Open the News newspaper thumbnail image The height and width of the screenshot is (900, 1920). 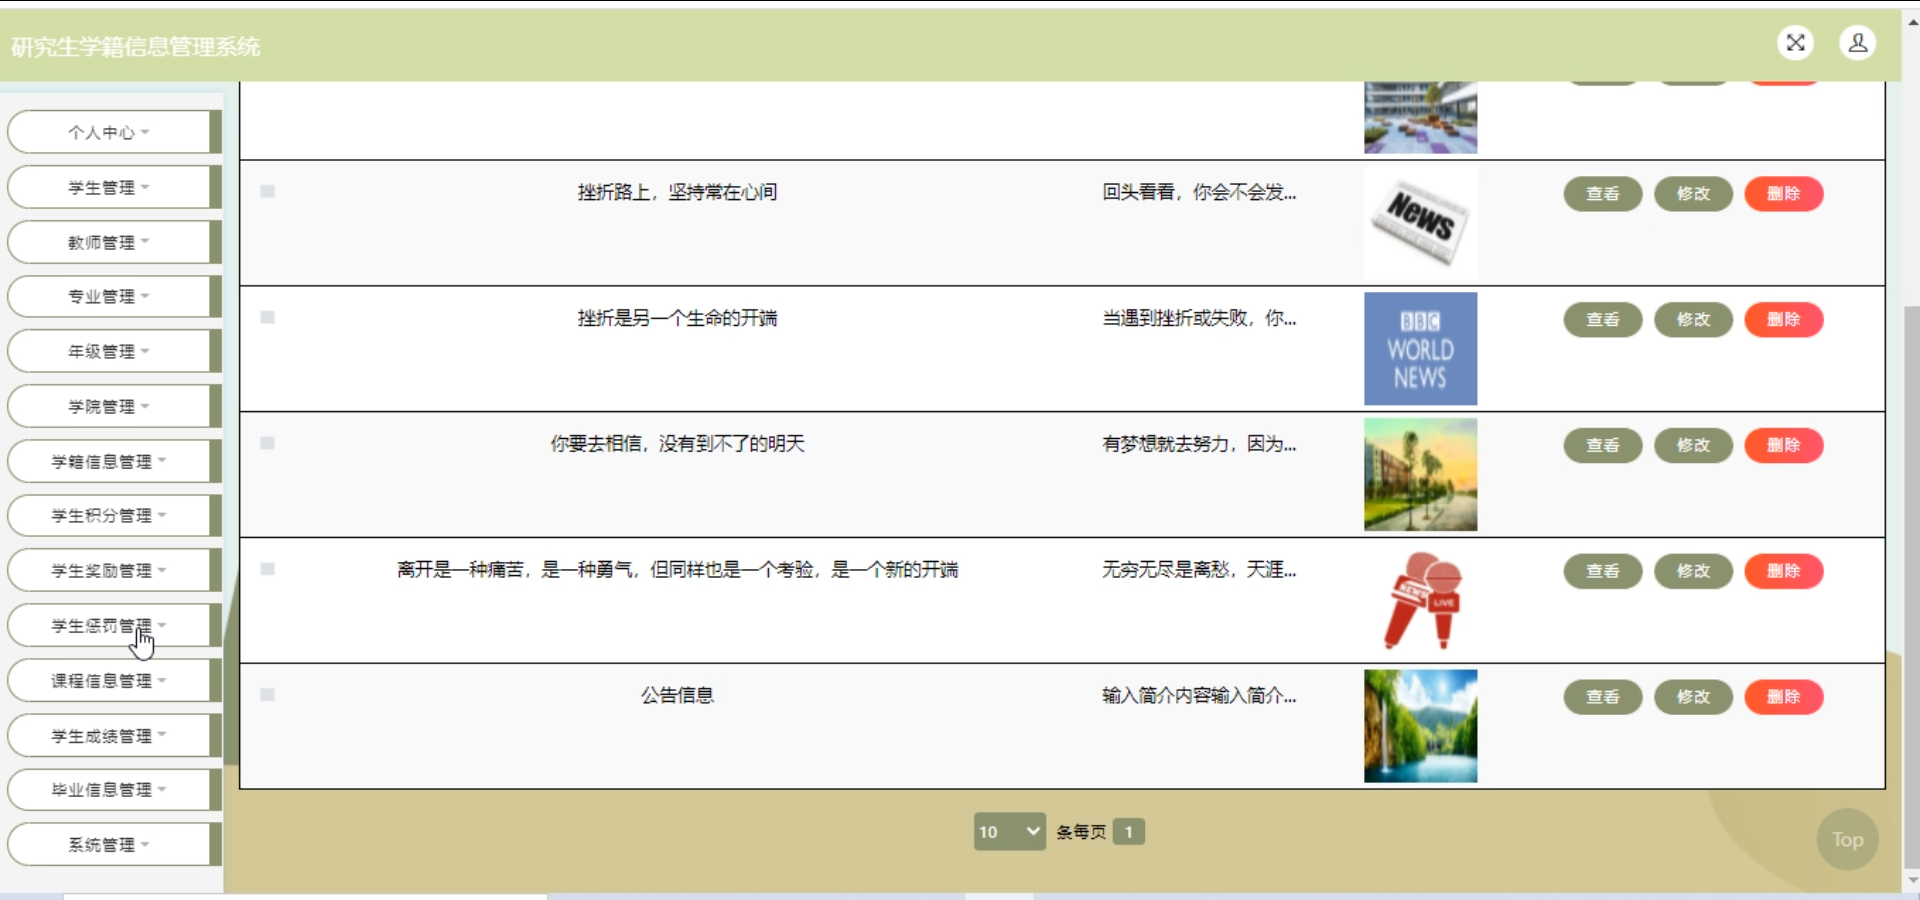[1420, 223]
